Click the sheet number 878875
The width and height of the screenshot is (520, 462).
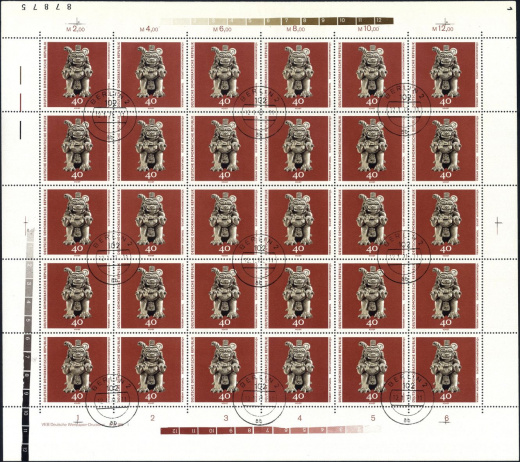46,7
